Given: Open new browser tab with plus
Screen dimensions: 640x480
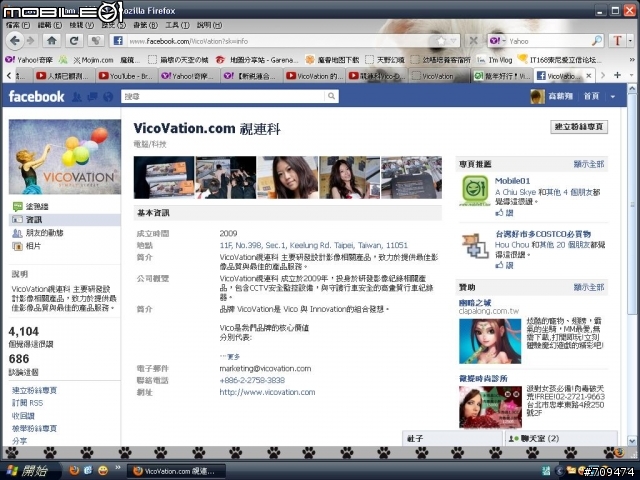Looking at the screenshot, I should (617, 75).
